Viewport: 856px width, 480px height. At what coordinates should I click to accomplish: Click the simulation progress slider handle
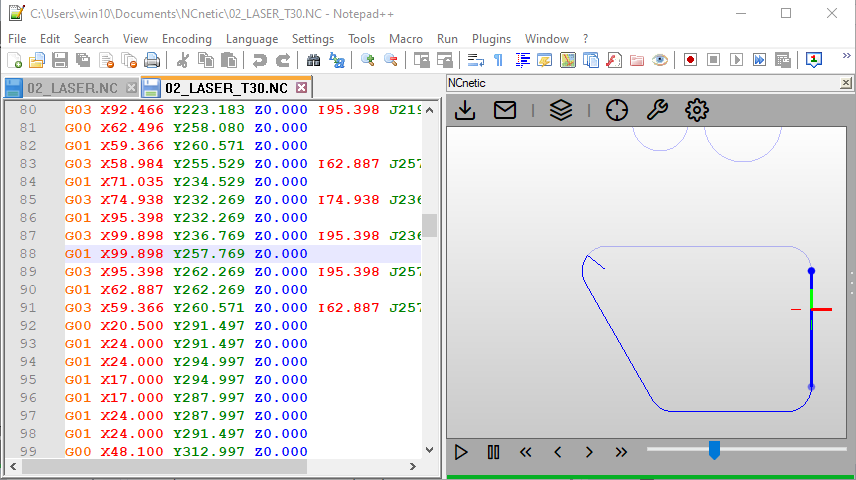pyautogui.click(x=714, y=451)
